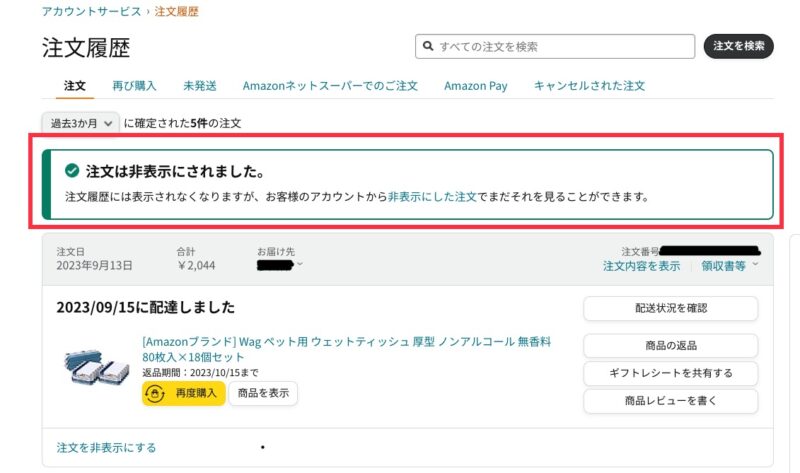800x473 pixels.
Task: Click the 商品レビューを書く button
Action: click(670, 401)
